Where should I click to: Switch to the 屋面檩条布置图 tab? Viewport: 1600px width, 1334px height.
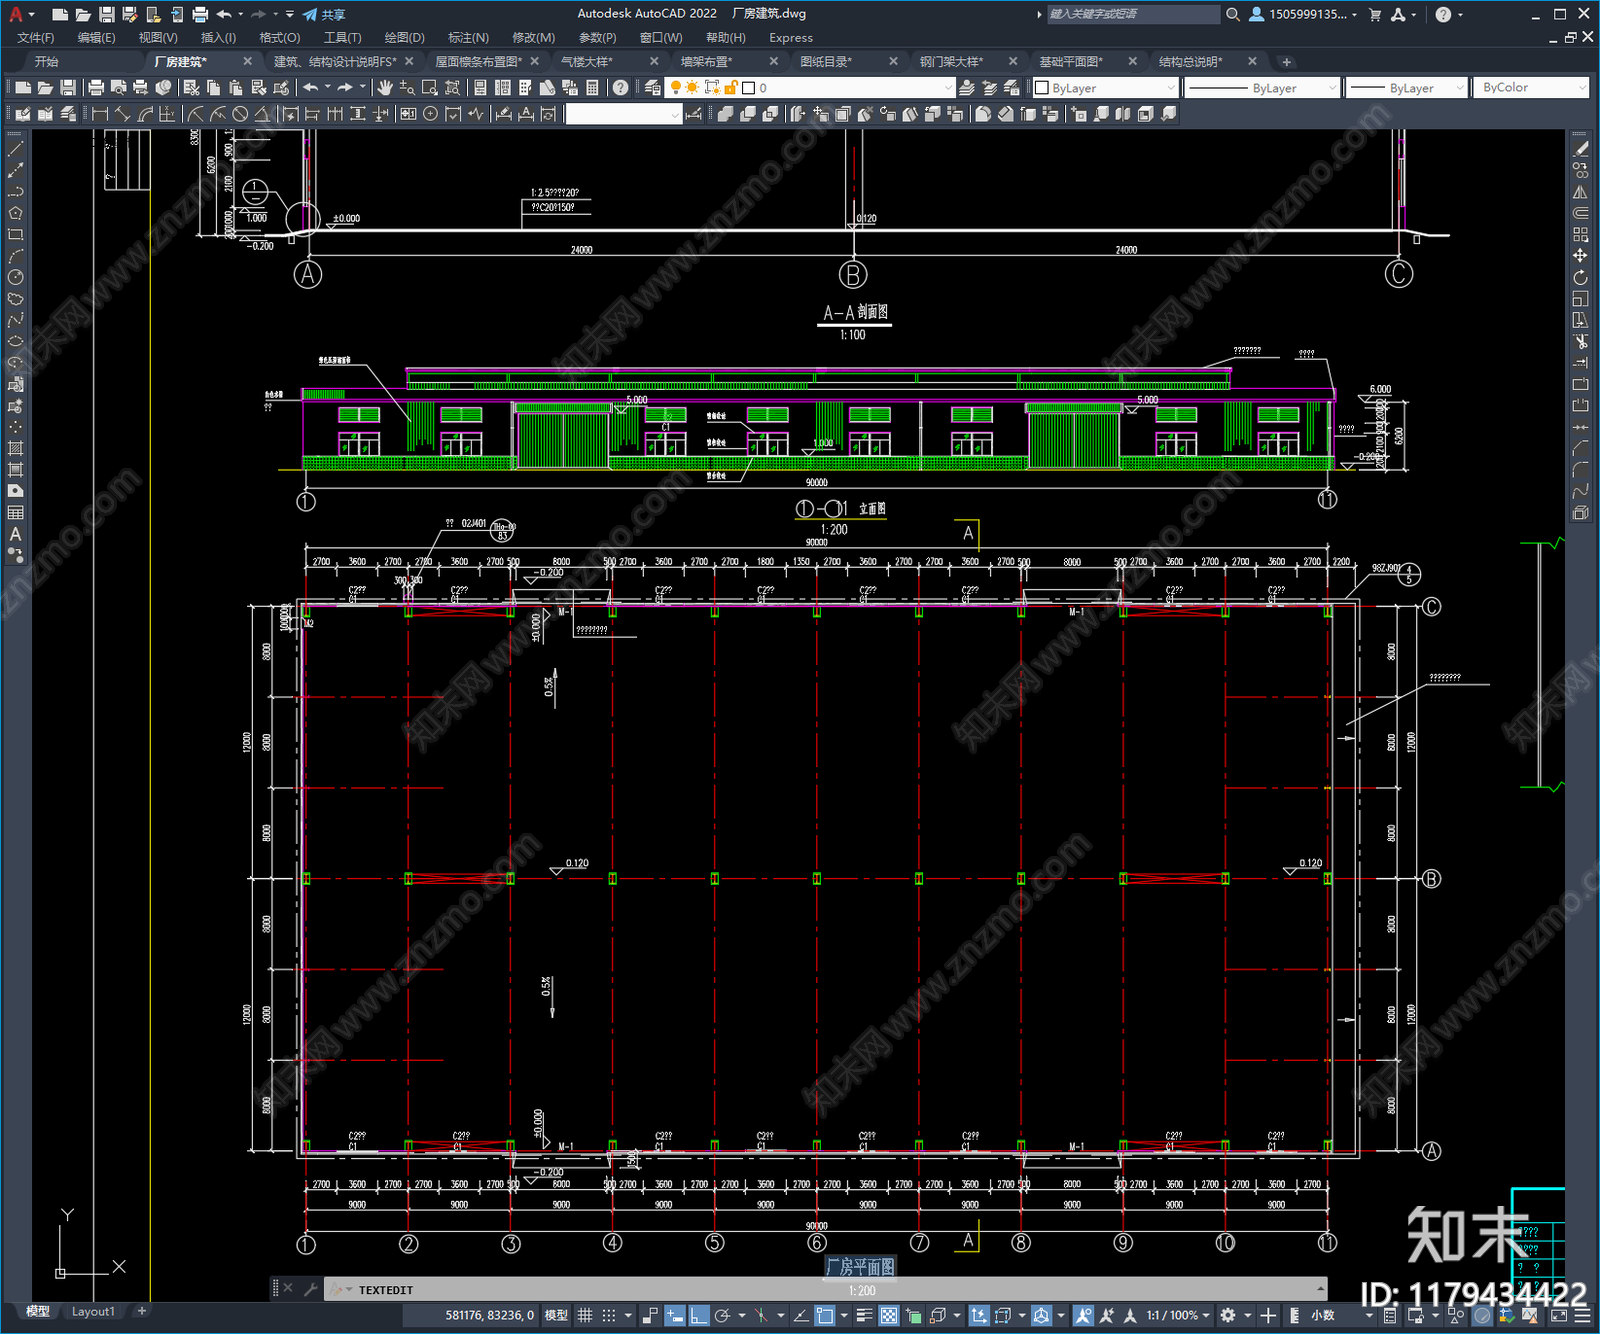[x=478, y=61]
